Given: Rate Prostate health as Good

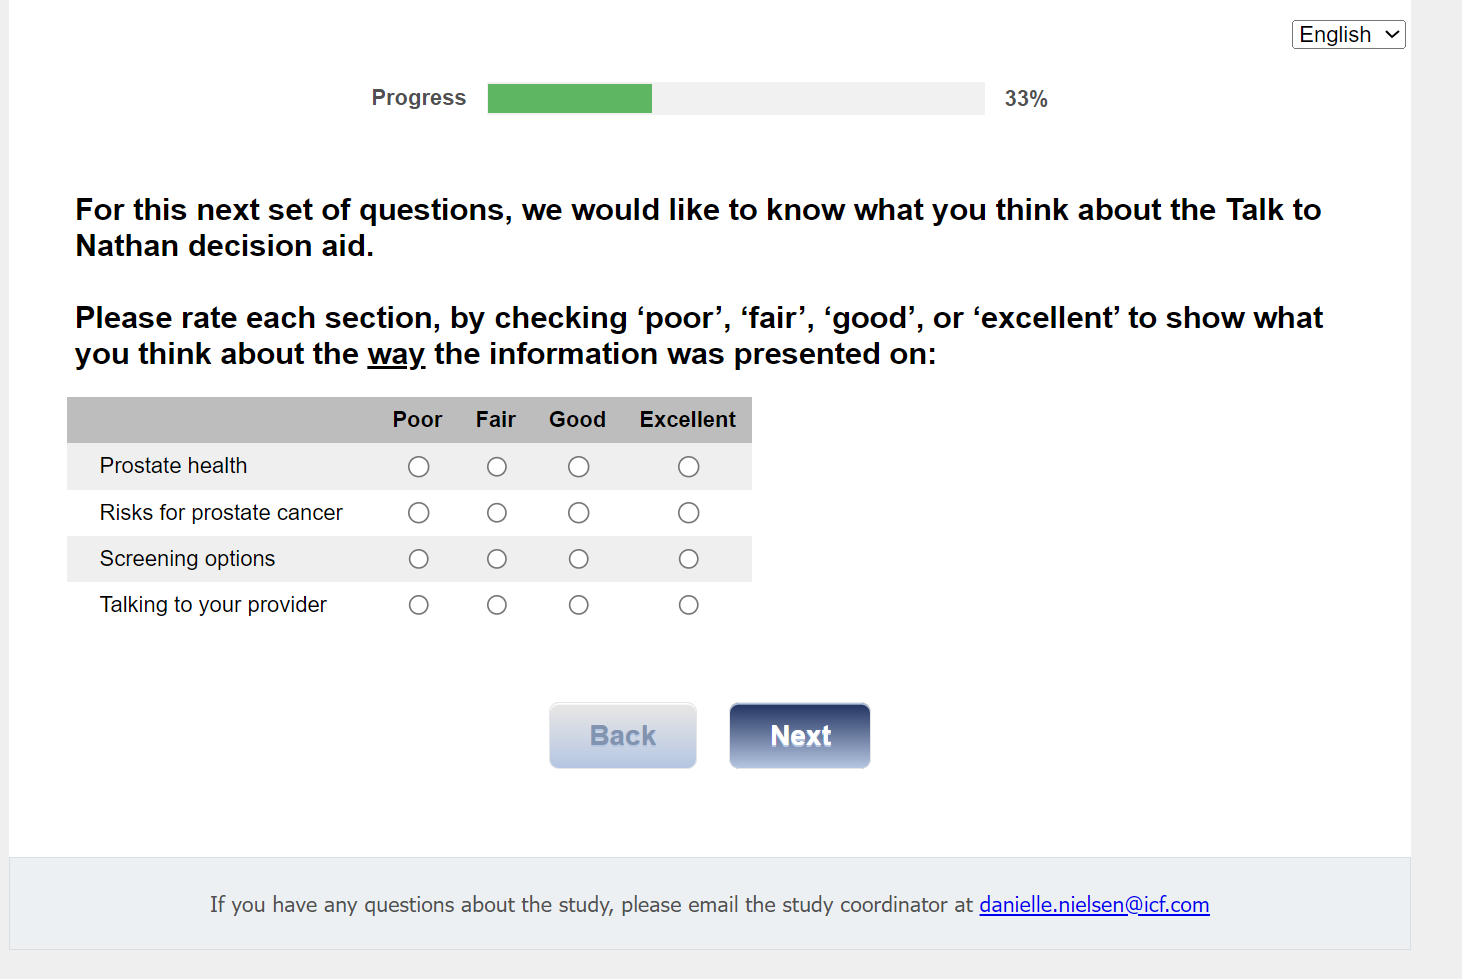Looking at the screenshot, I should [579, 467].
